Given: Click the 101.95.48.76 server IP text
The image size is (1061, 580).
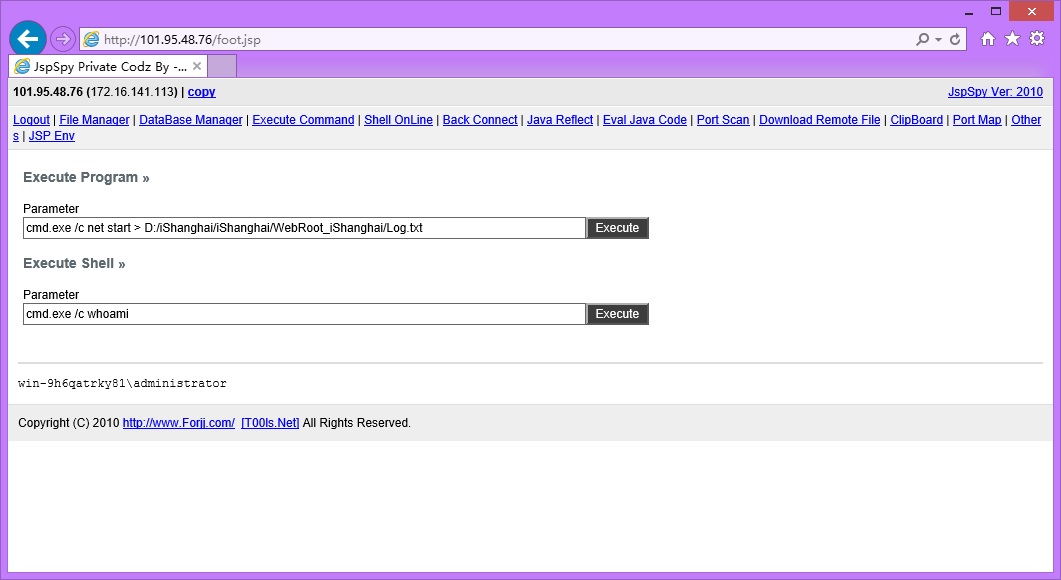Looking at the screenshot, I should (x=48, y=92).
